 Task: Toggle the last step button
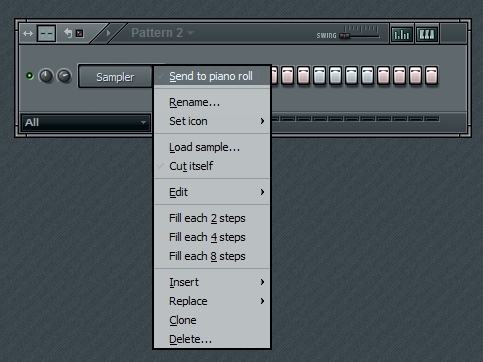(x=431, y=75)
